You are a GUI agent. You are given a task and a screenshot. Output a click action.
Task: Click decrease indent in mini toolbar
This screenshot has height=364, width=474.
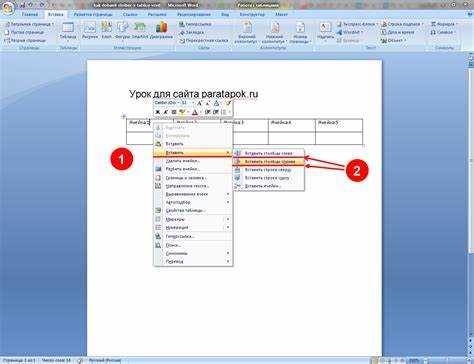(x=208, y=112)
